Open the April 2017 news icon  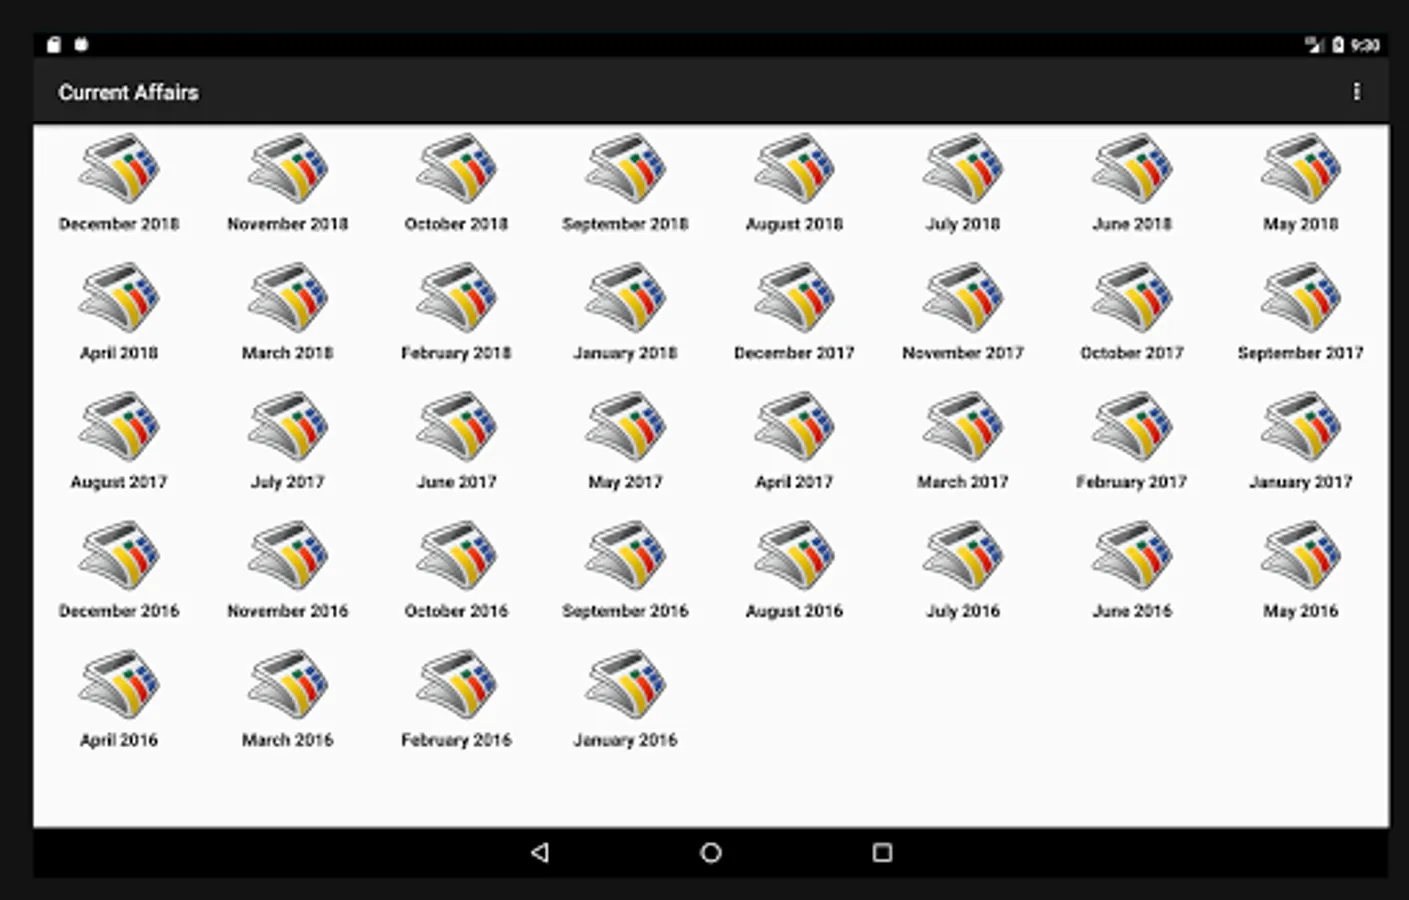tap(795, 427)
